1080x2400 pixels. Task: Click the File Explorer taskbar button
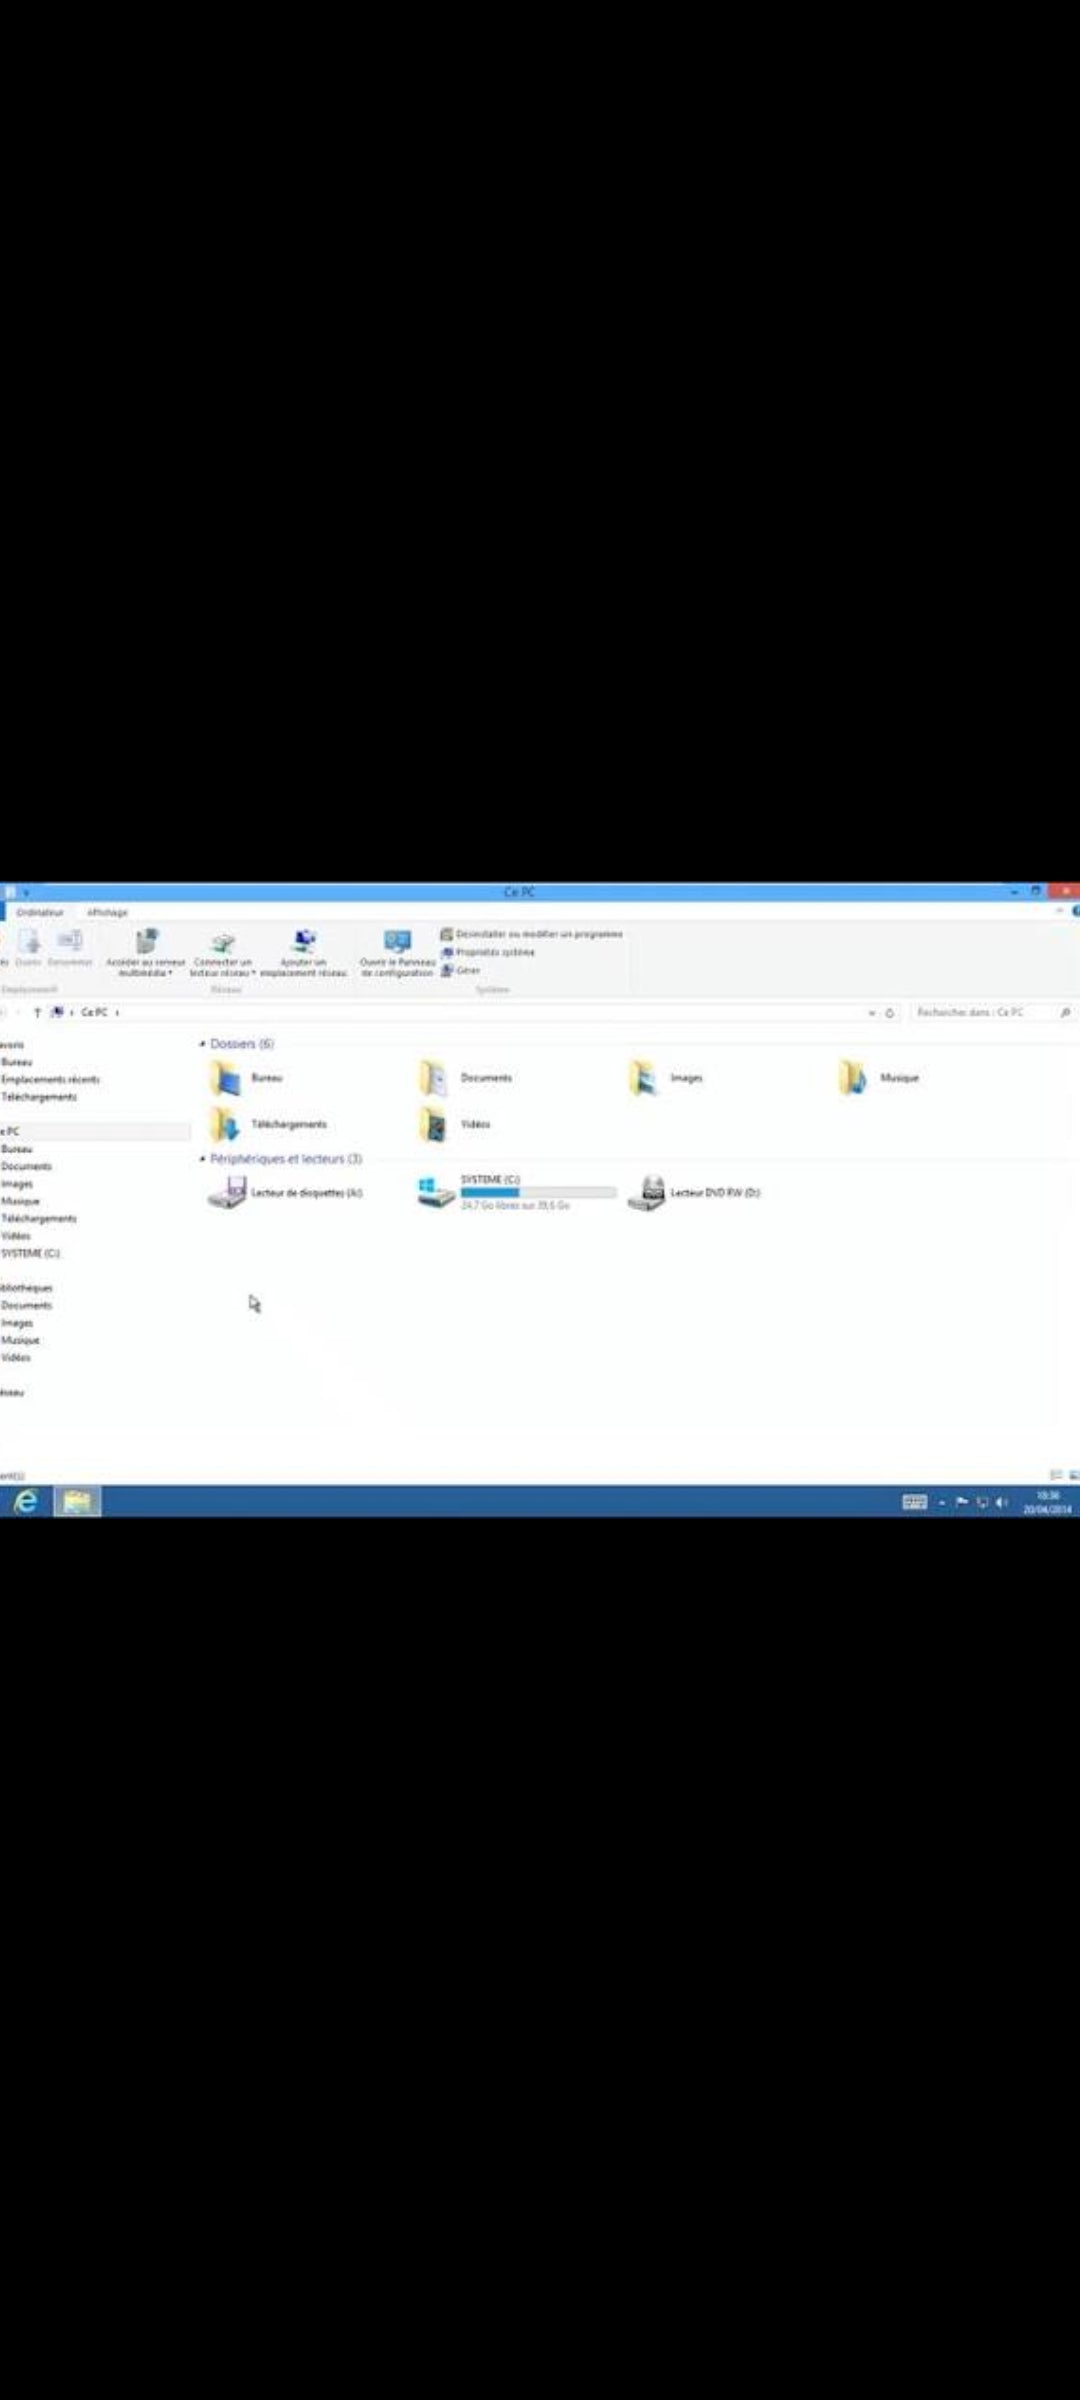[x=76, y=1501]
